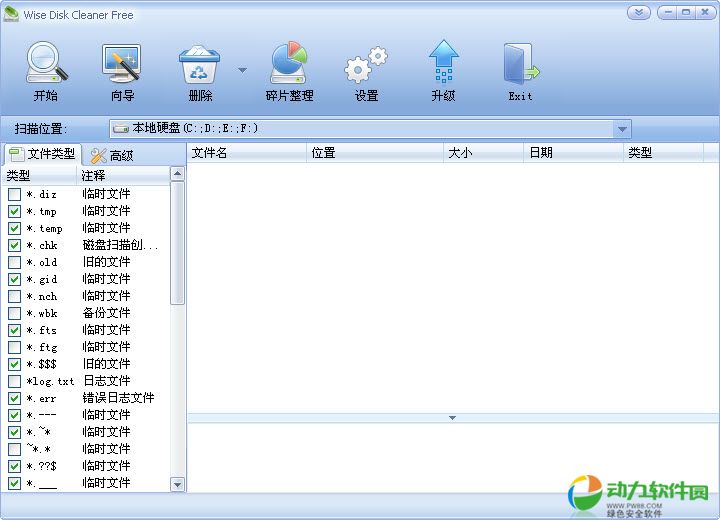
Task: Enable the *.diz file type checkbox
Action: (14, 194)
